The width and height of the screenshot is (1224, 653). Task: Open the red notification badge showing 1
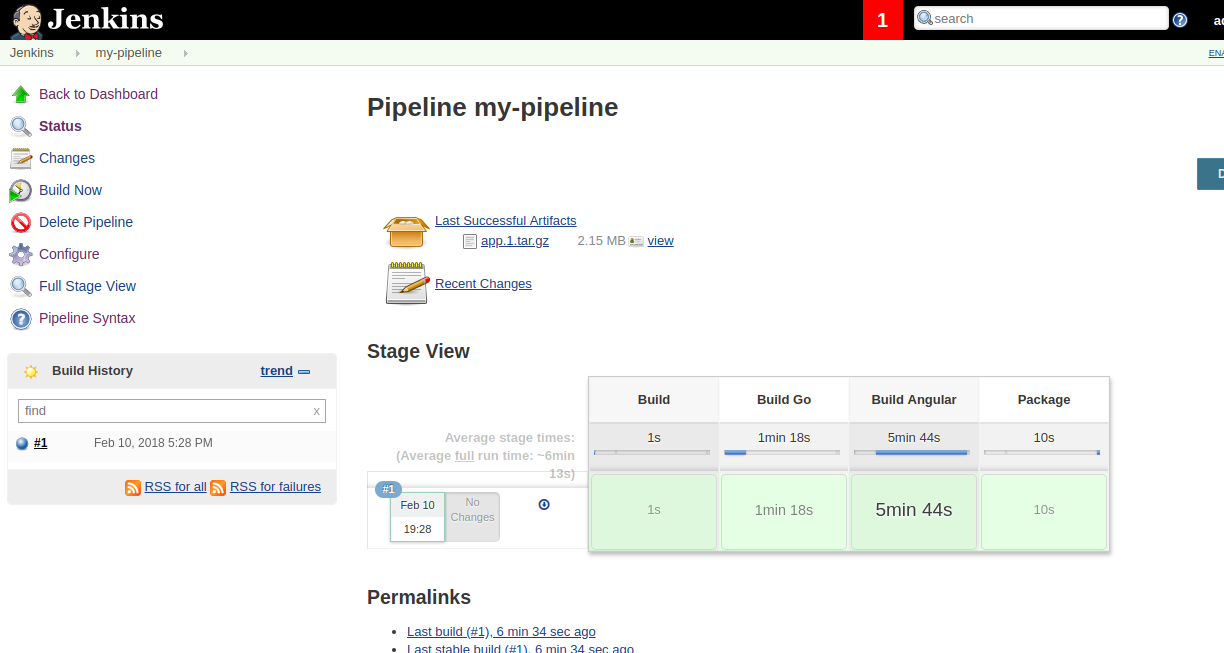pos(883,20)
